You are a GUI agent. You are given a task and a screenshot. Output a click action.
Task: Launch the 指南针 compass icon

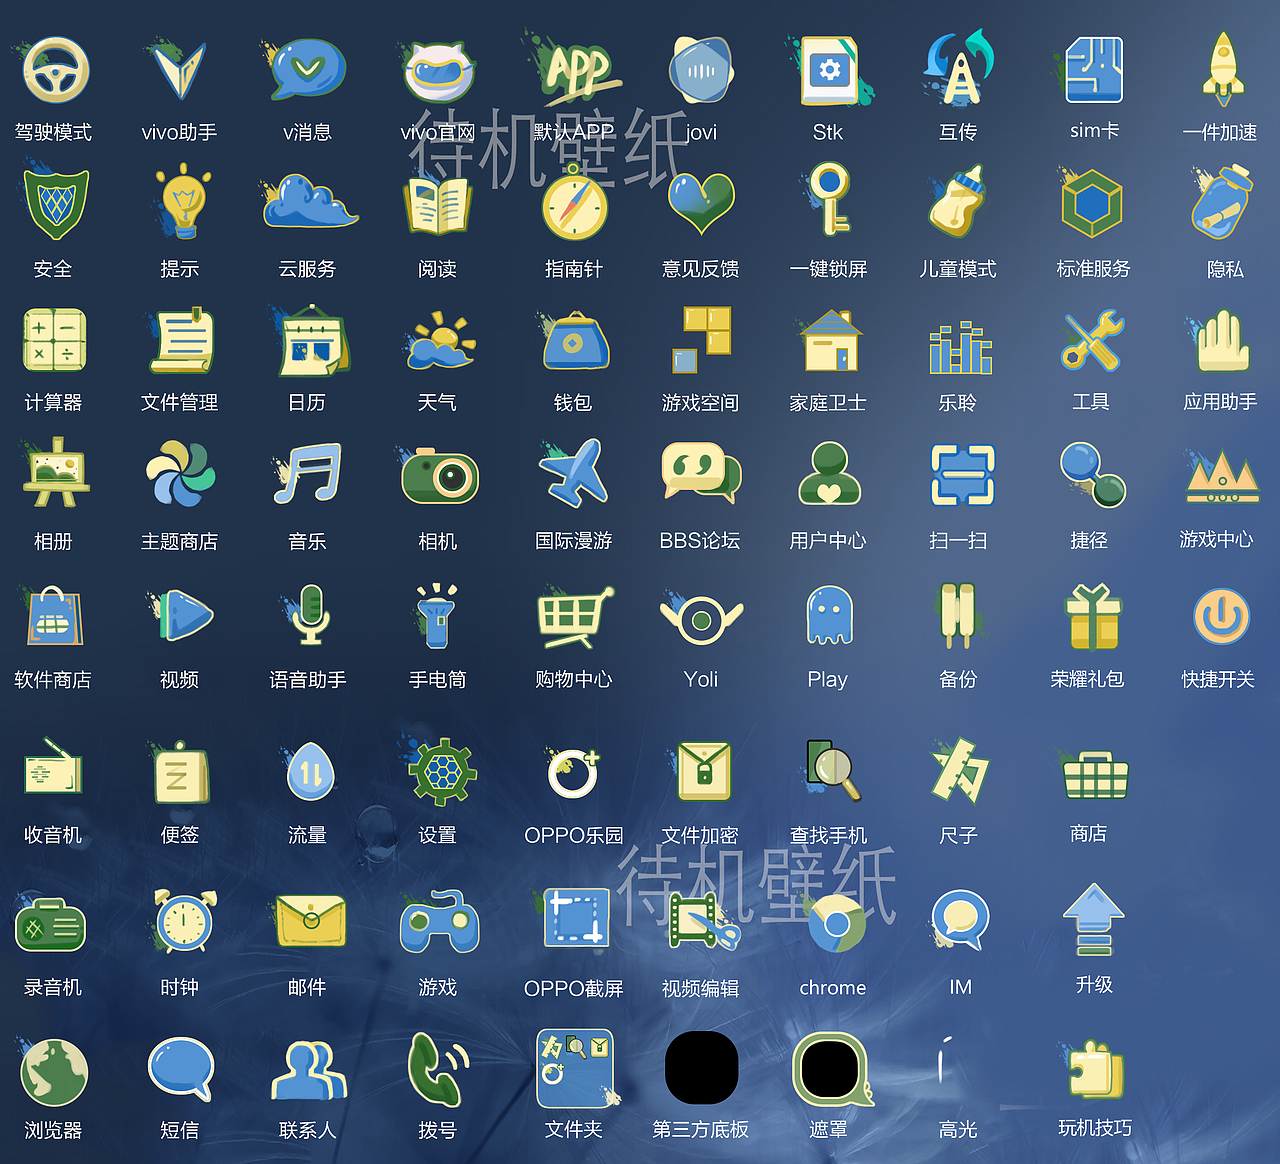point(574,203)
